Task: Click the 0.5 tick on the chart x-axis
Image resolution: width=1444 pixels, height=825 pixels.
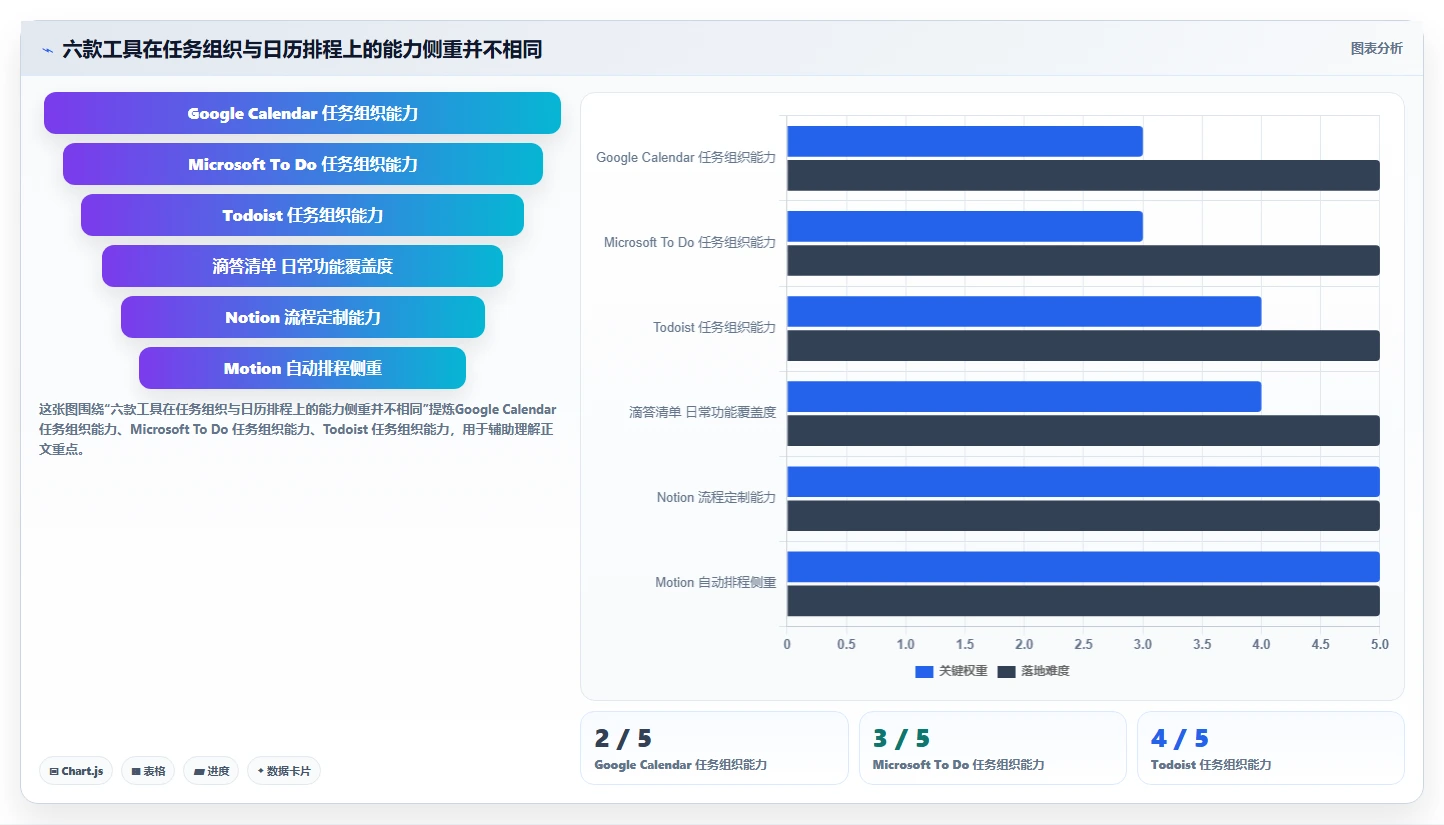Action: pos(846,645)
